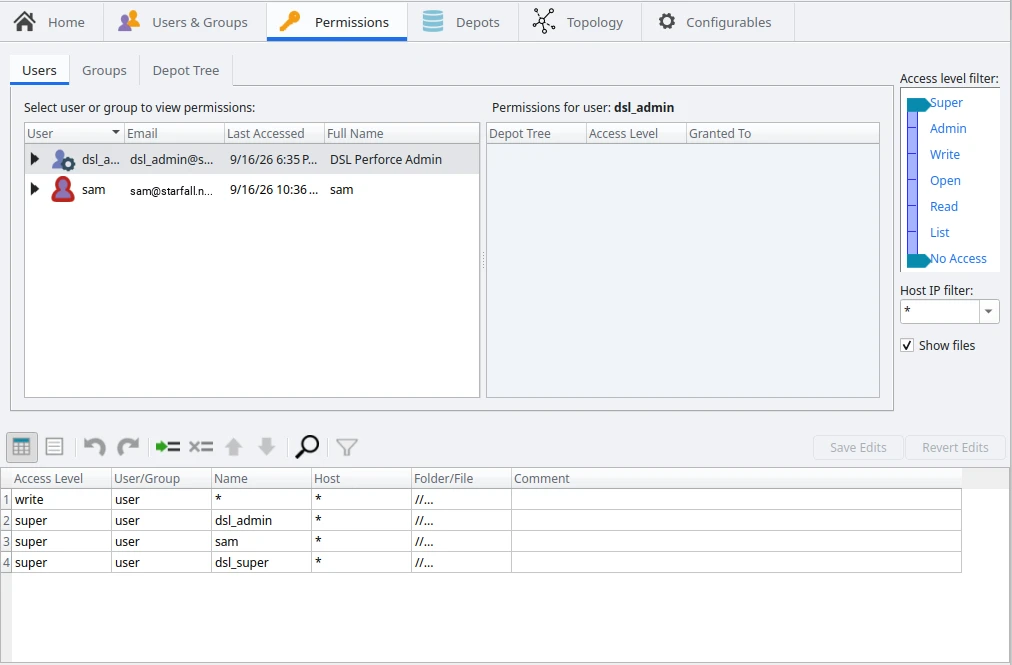The height and width of the screenshot is (665, 1012).
Task: Click the Full Name column header
Action: pyautogui.click(x=401, y=134)
